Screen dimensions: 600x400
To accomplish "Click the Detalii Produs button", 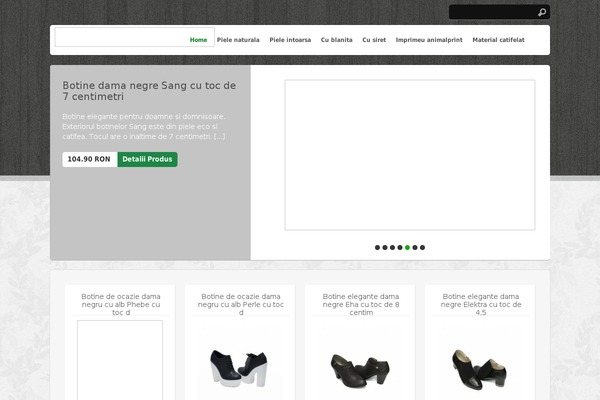I will point(147,159).
